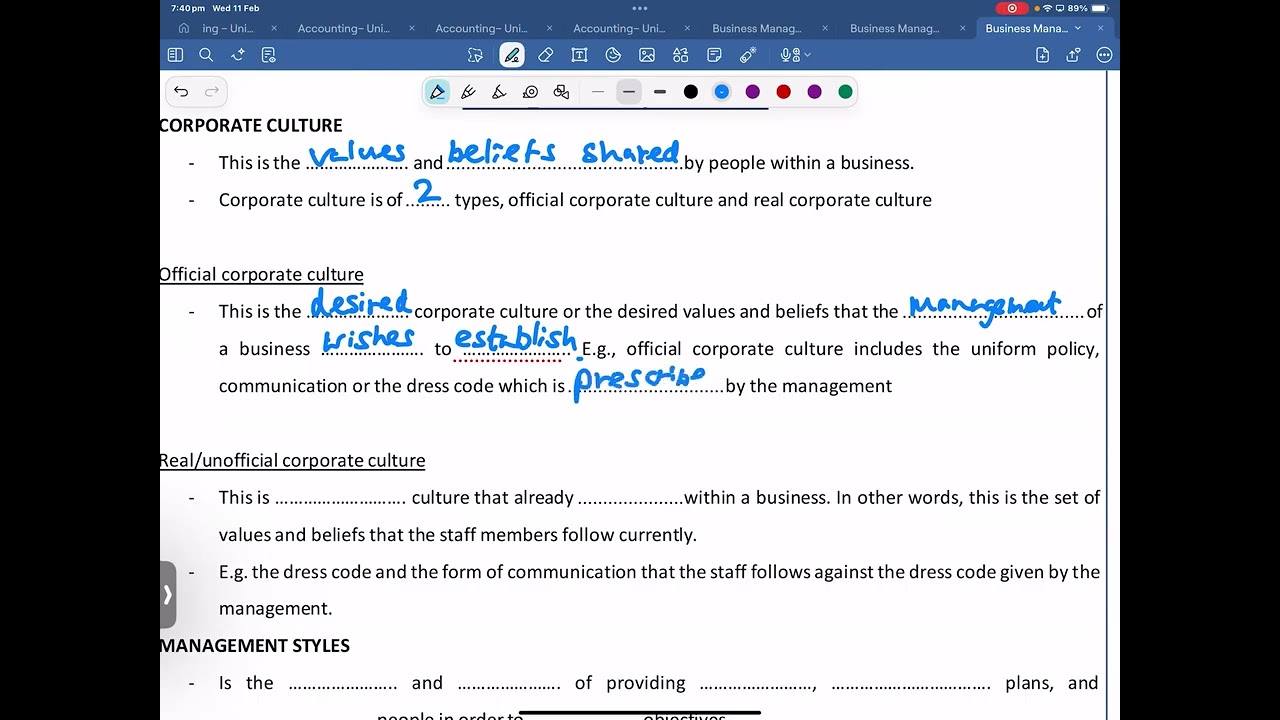
Task: Open the selected blue color options
Action: coord(722,92)
